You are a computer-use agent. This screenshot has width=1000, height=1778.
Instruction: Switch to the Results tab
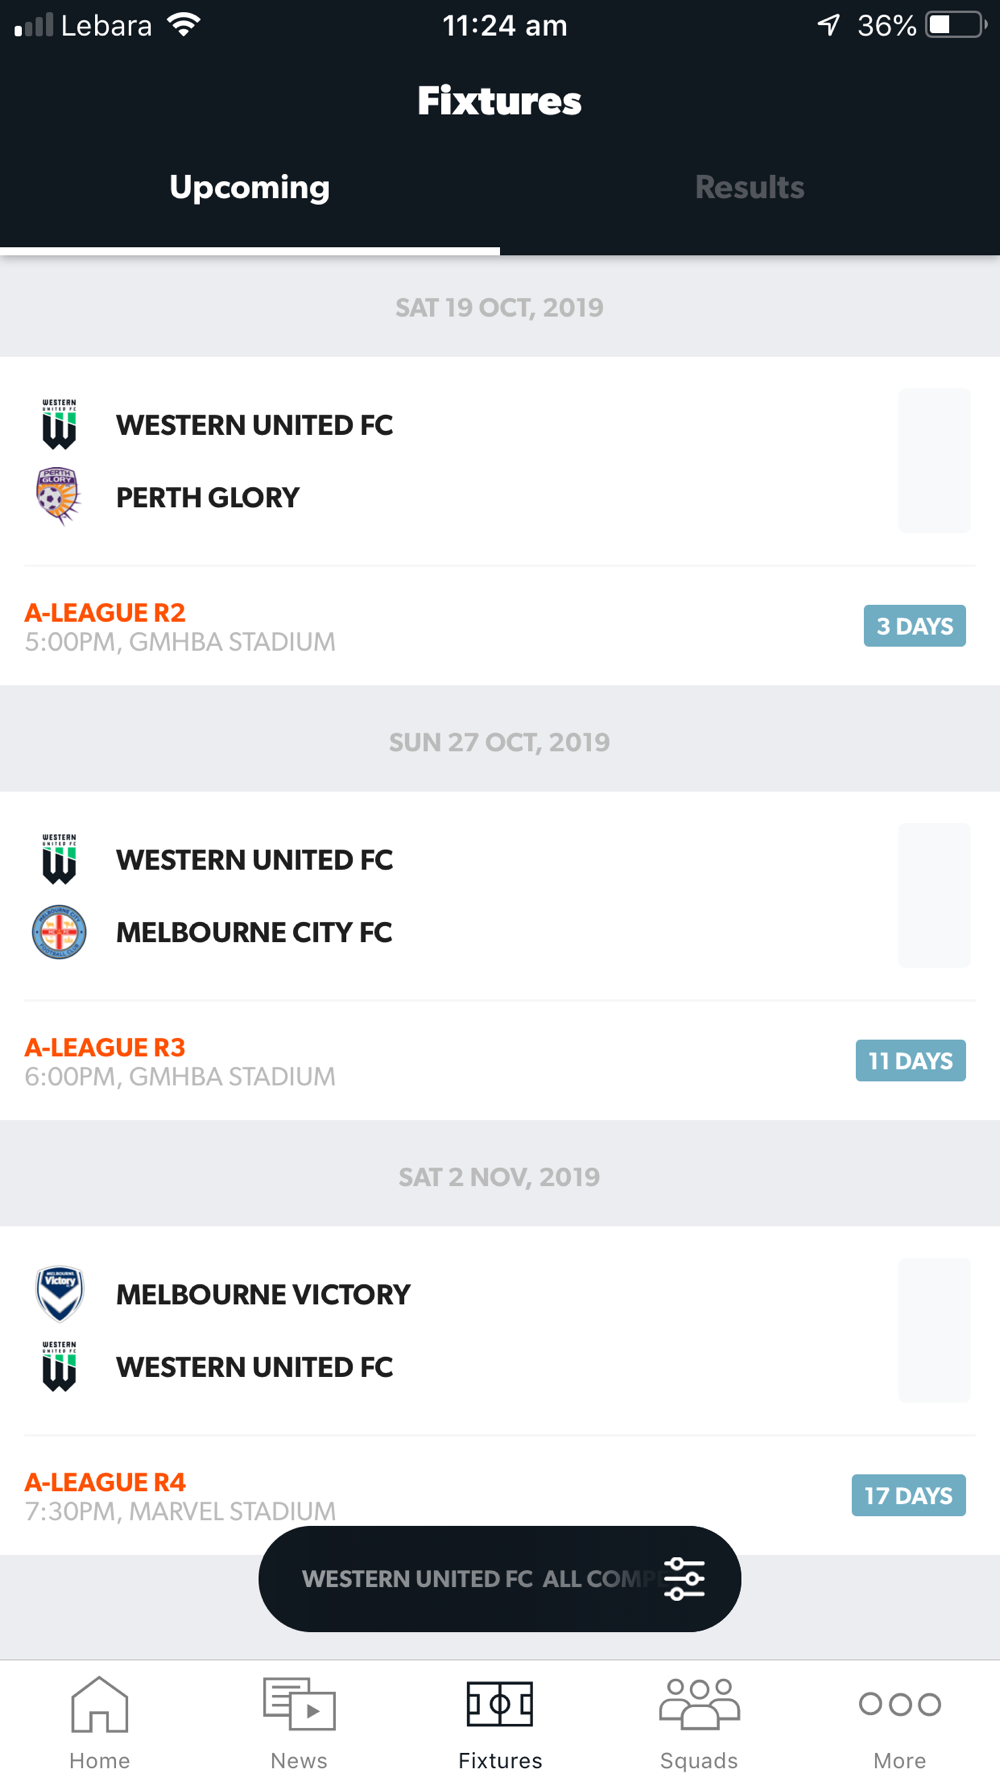(750, 187)
